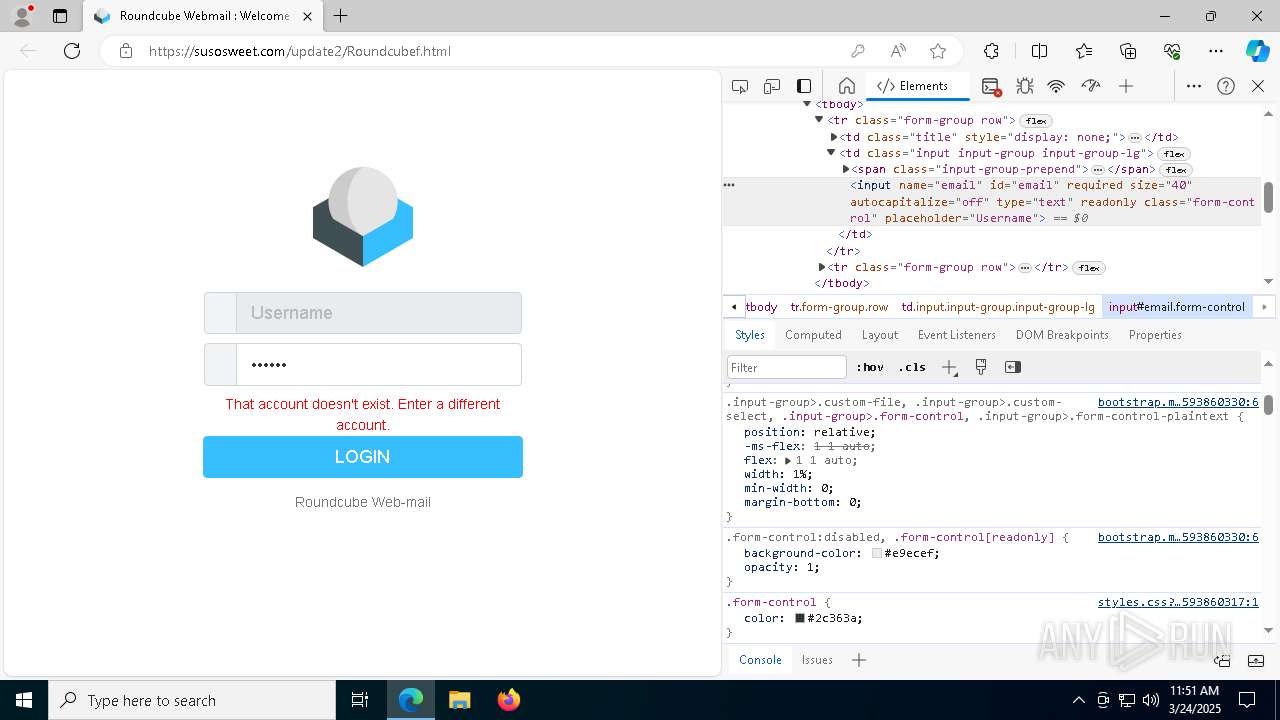1280x720 pixels.
Task: Toggle flex badge on collapsed tr row
Action: [x=1089, y=268]
